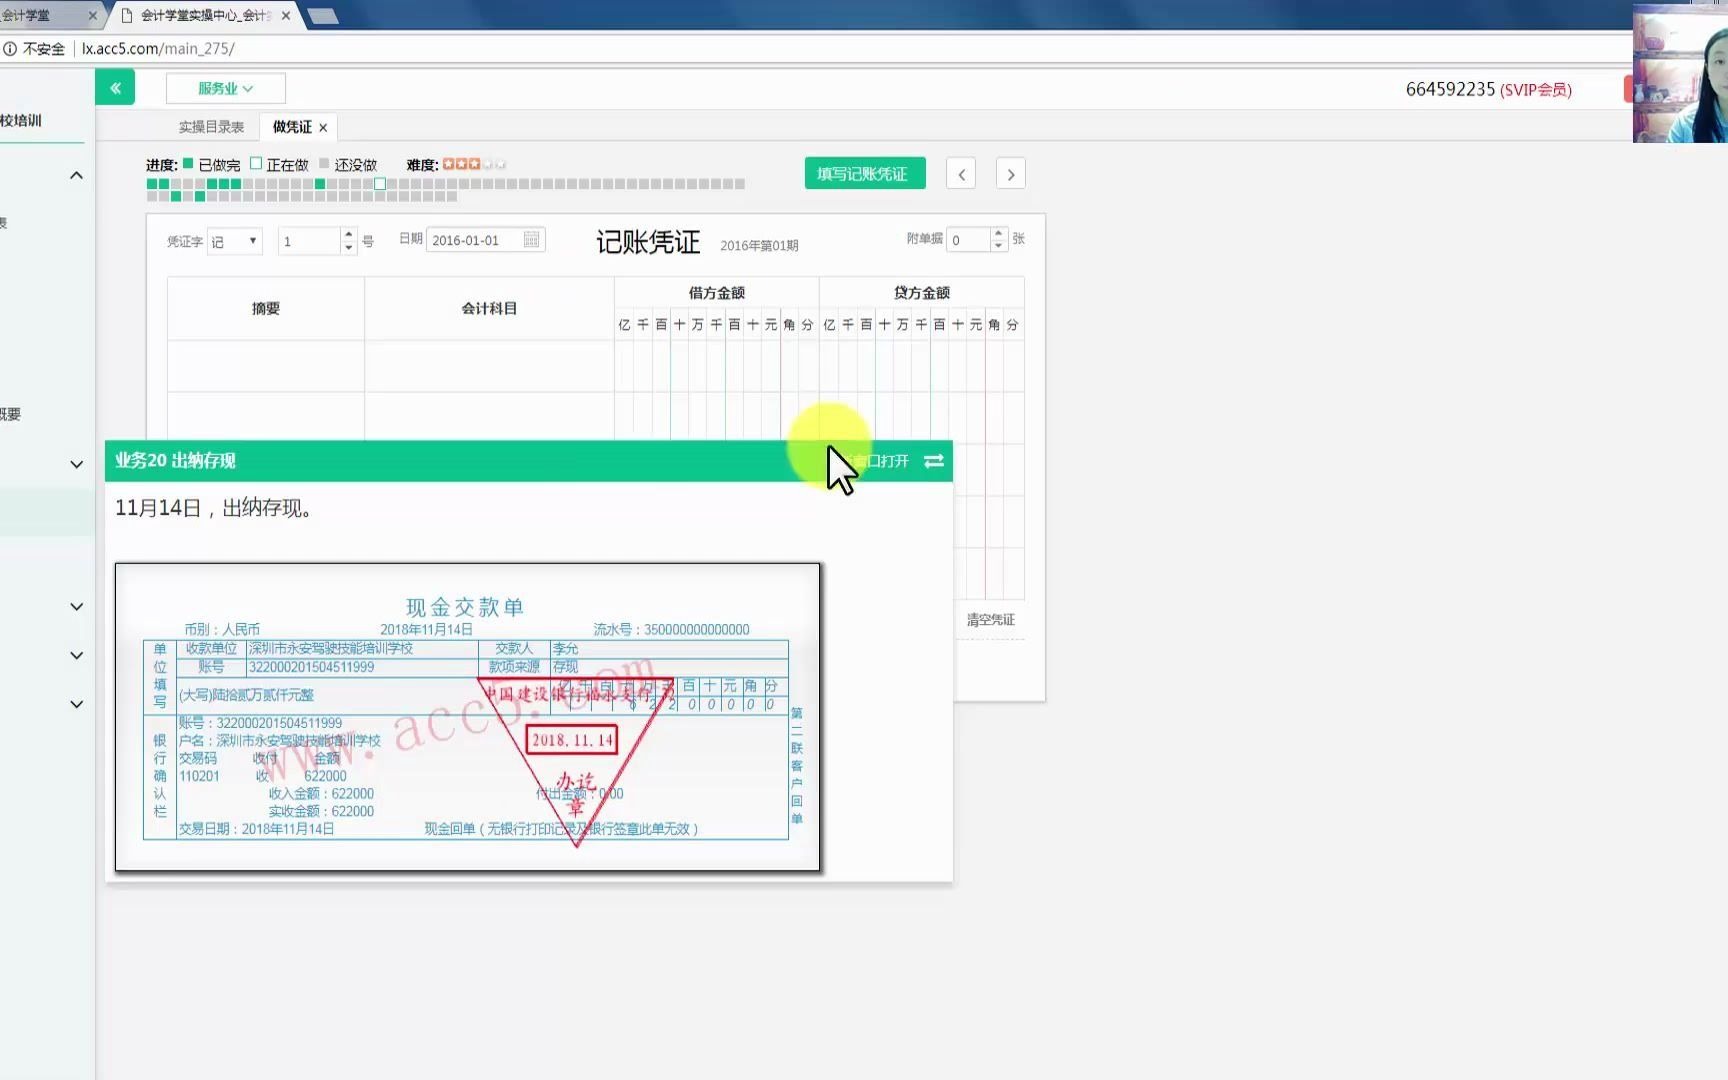Click the first row 会计科目 cell
Image resolution: width=1728 pixels, height=1080 pixels.
(489, 366)
